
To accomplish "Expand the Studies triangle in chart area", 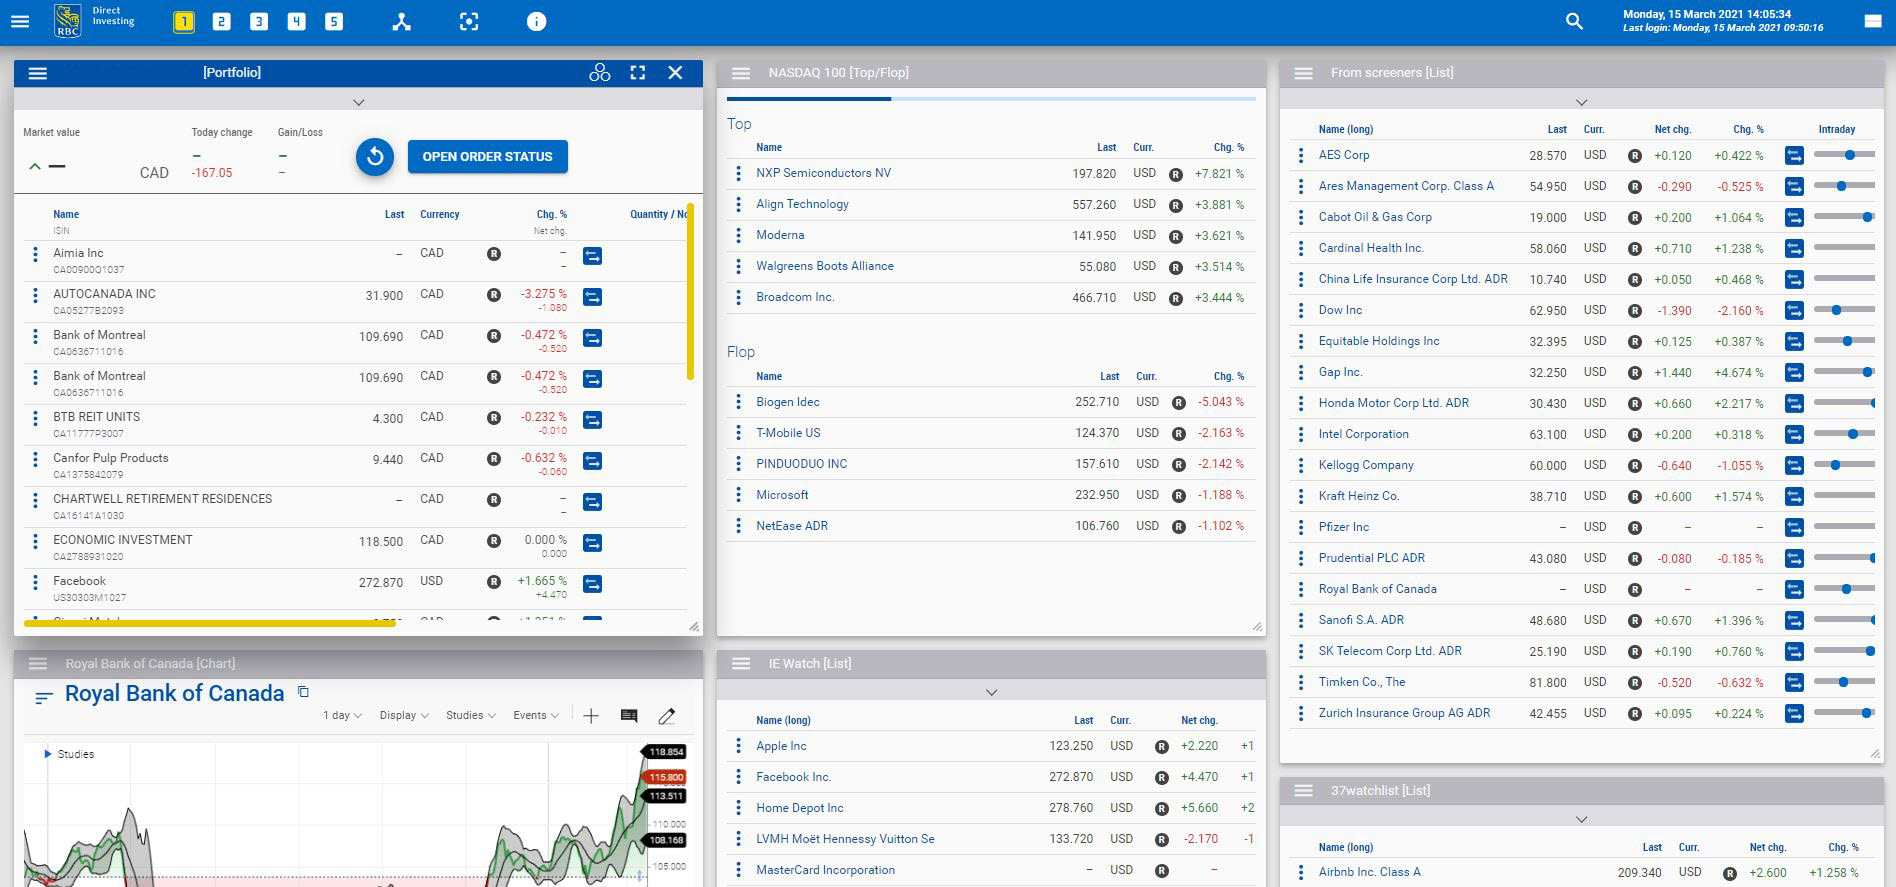I will (x=47, y=754).
